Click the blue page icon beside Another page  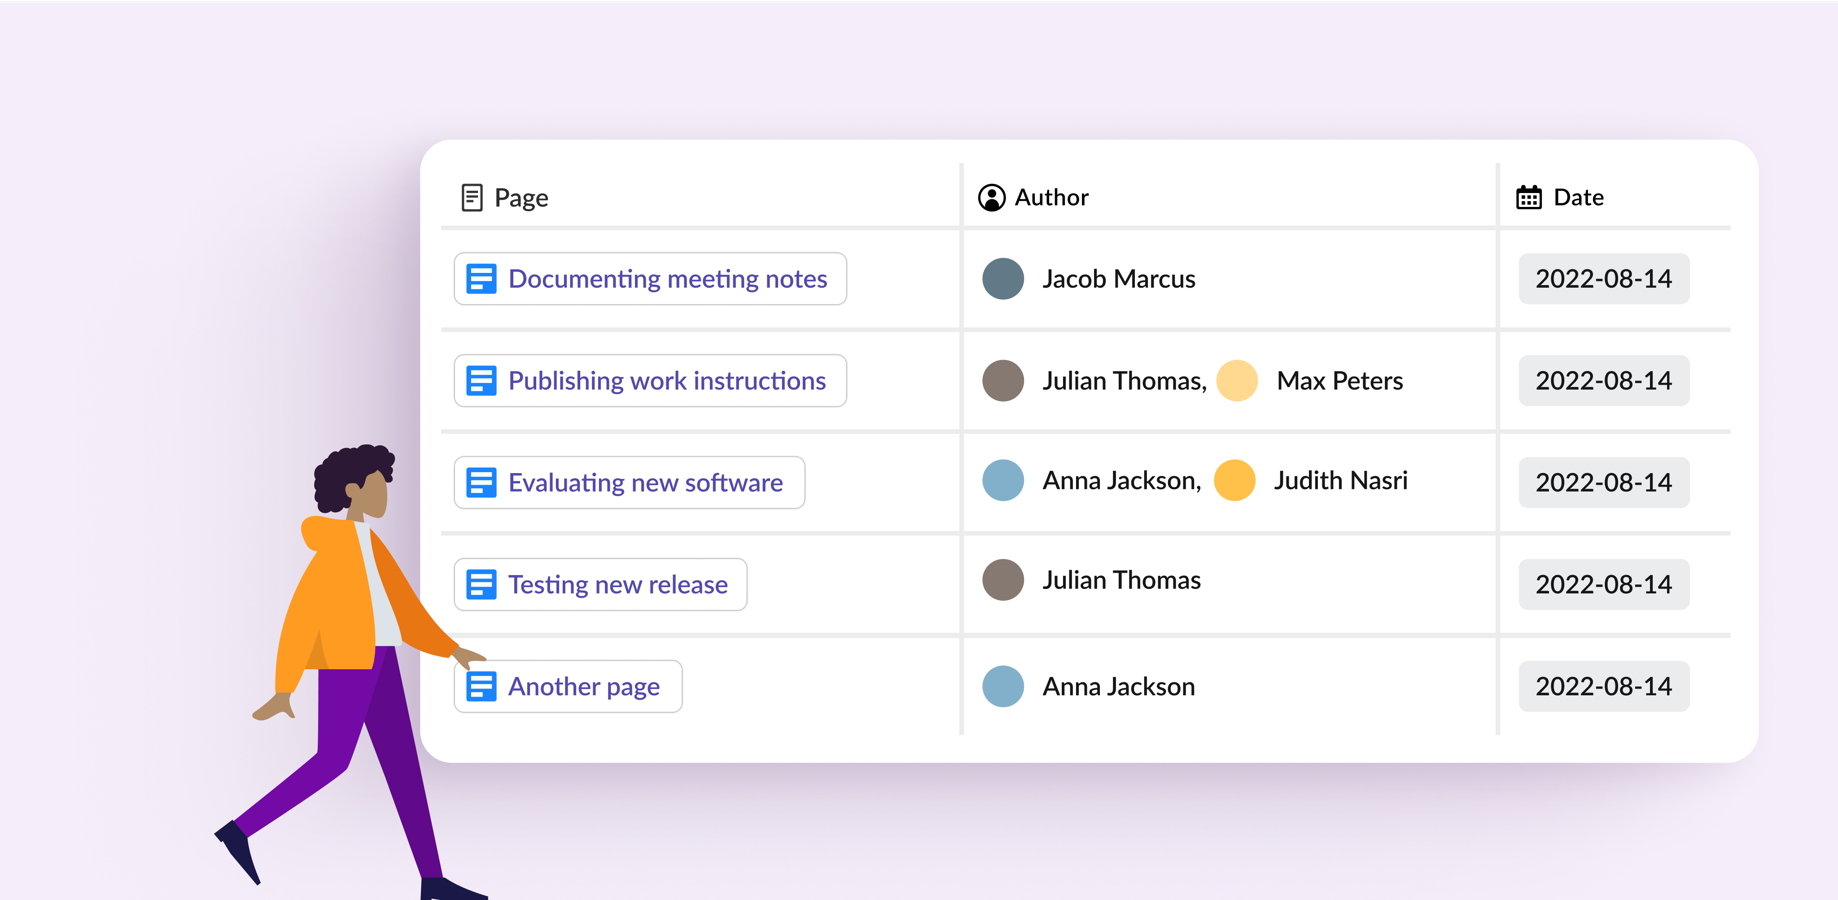[x=481, y=687]
